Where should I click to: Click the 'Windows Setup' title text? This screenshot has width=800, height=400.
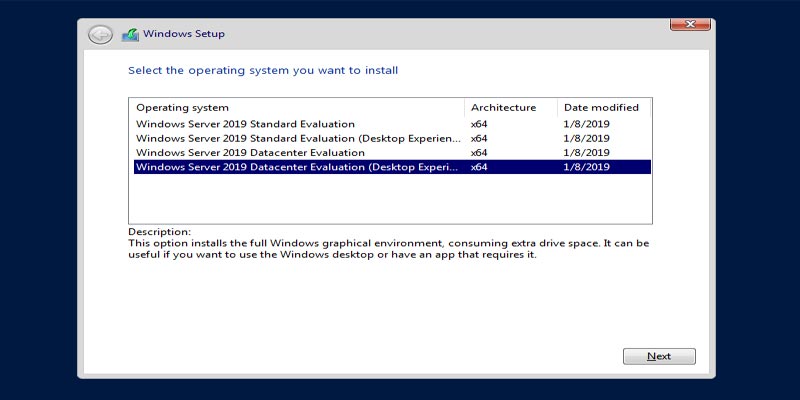[184, 34]
